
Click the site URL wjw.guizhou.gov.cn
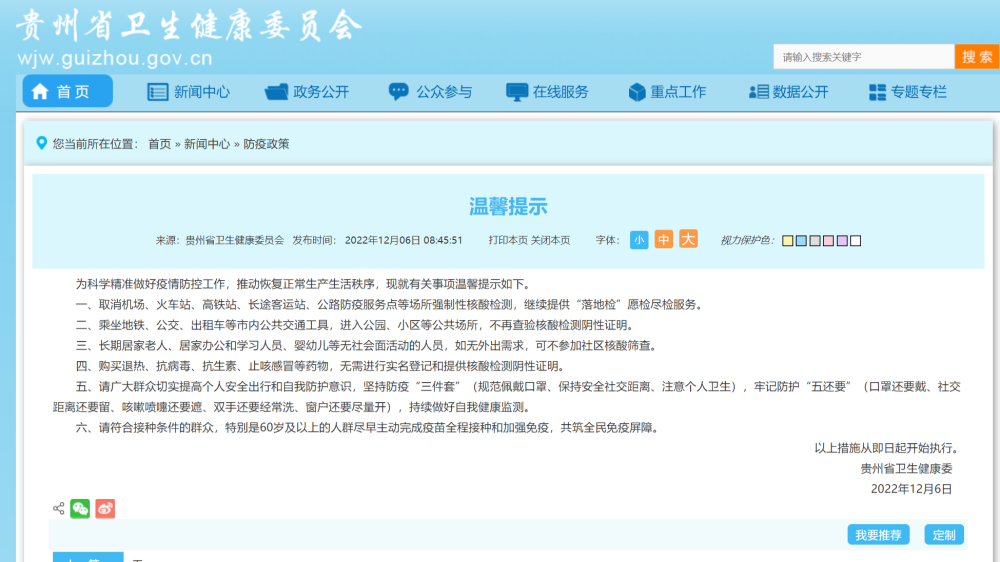115,58
